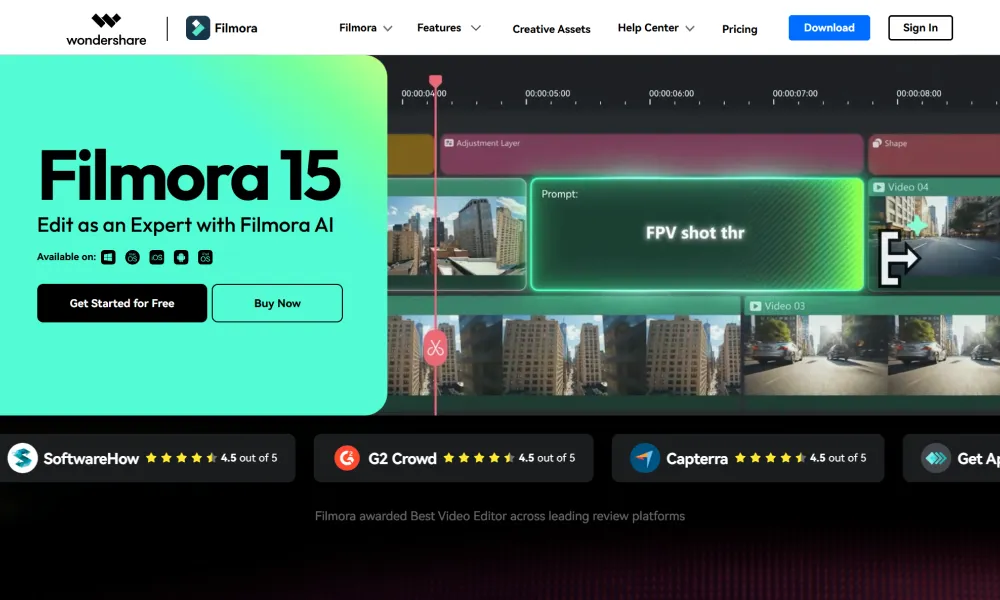Click the FPV shot prompt field
Viewport: 1000px width, 600px height.
pos(696,233)
